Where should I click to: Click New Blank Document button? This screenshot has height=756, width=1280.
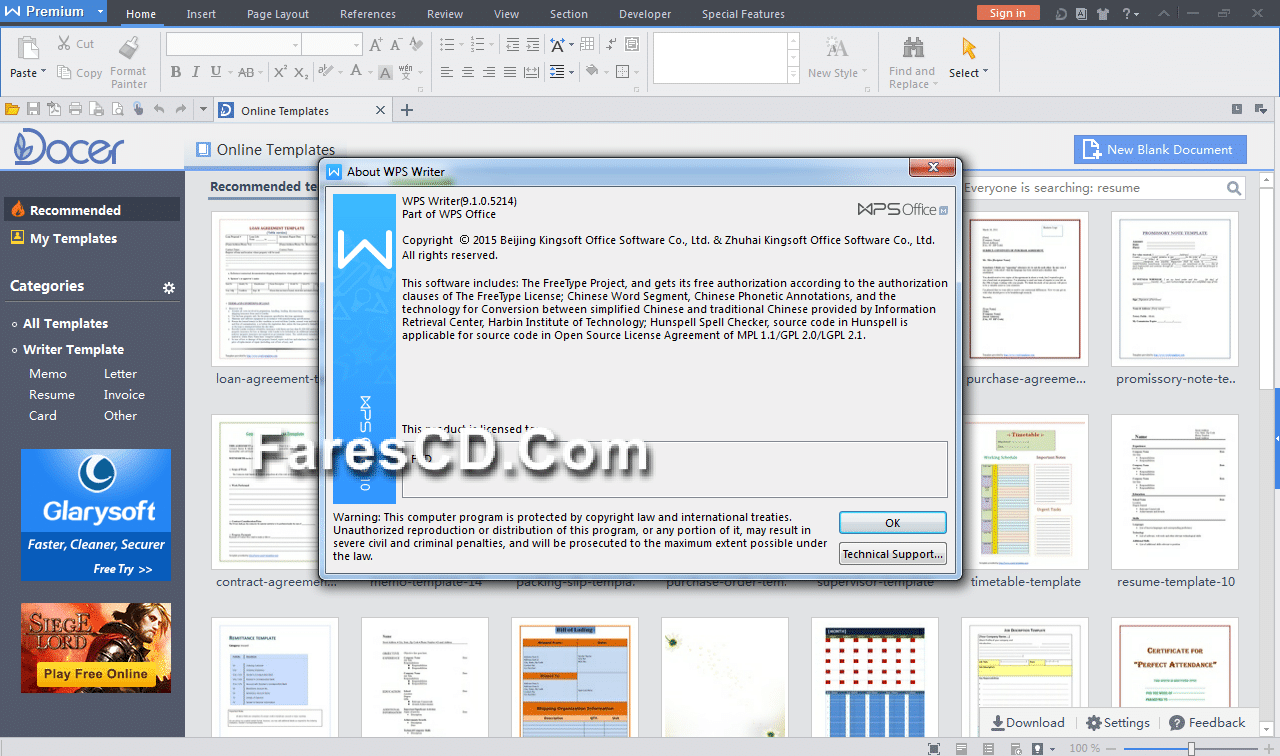pos(1160,150)
